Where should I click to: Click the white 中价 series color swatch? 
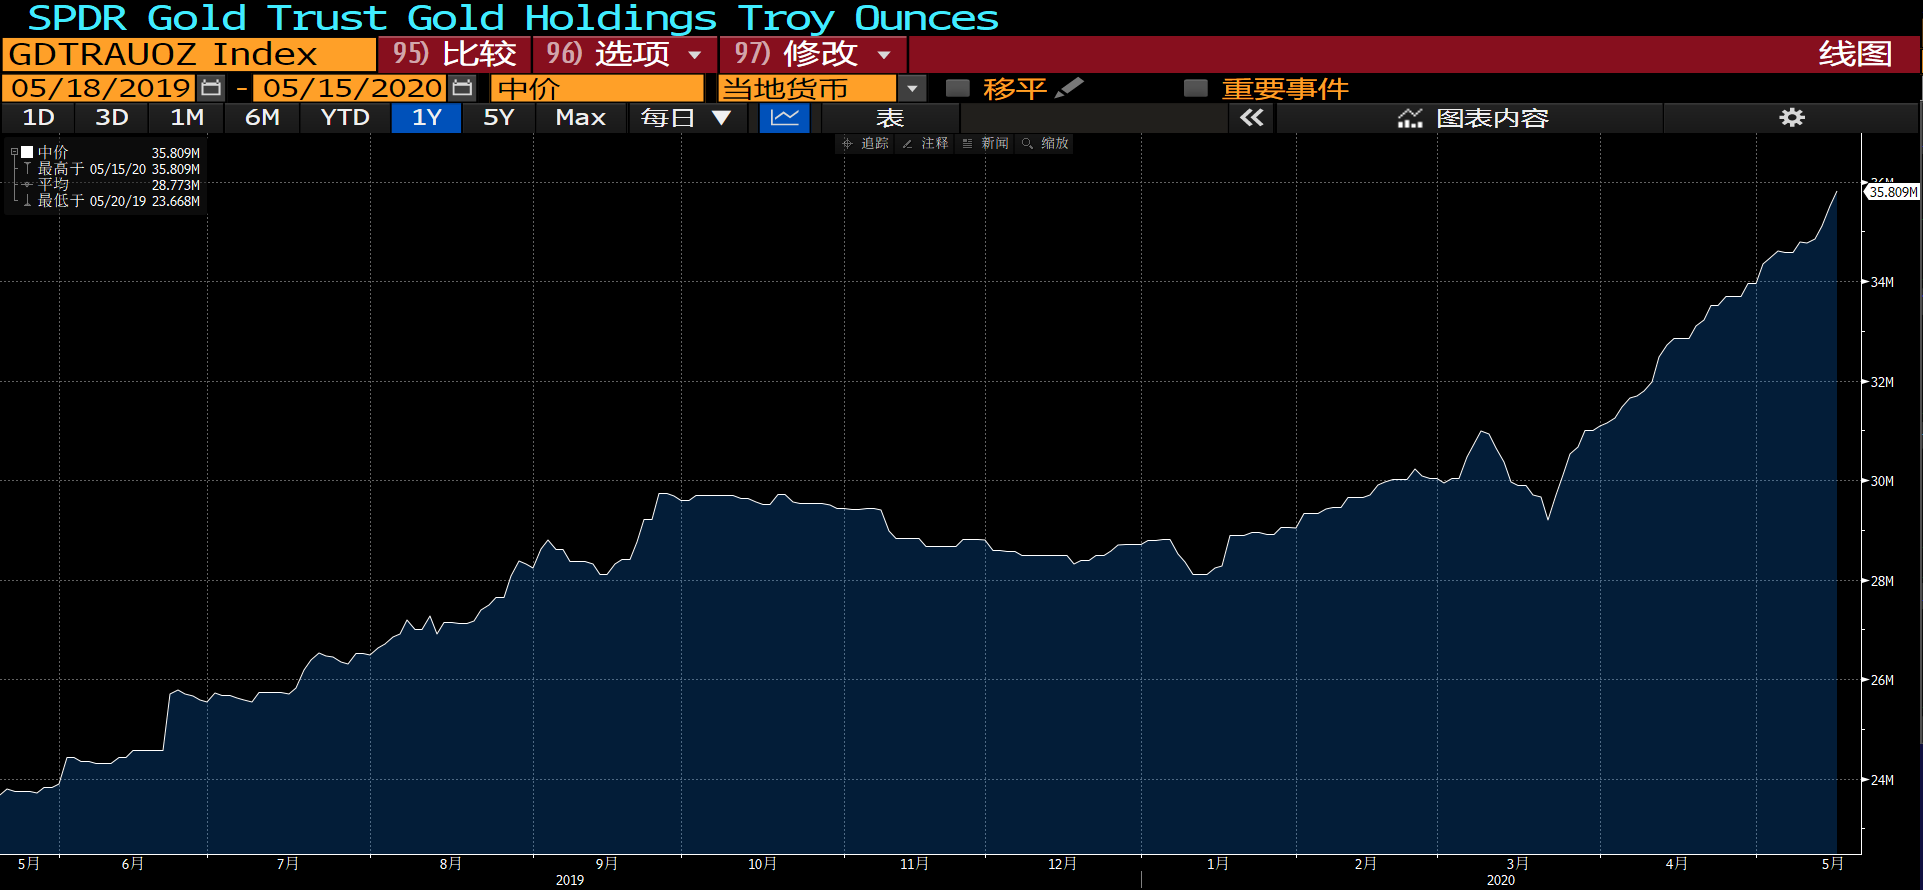(28, 152)
